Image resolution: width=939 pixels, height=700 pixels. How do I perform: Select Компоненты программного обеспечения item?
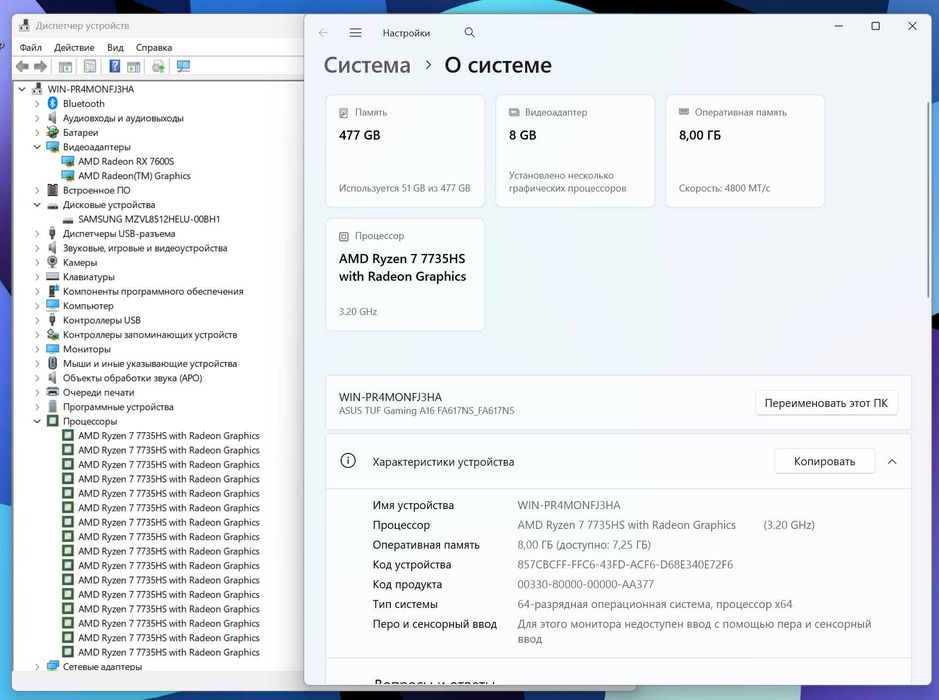point(153,291)
